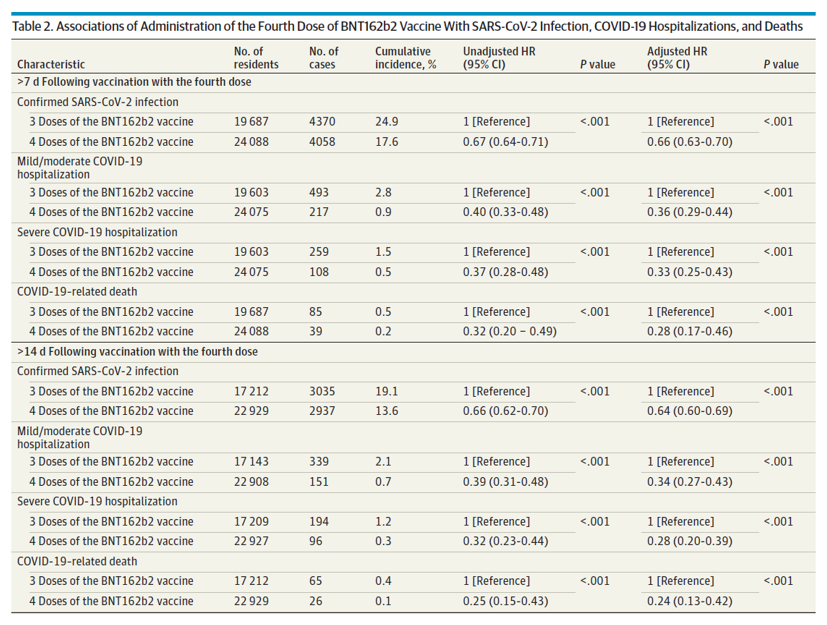Select the cumulative incidence value "24.9"
The width and height of the screenshot is (827, 625).
pos(387,122)
